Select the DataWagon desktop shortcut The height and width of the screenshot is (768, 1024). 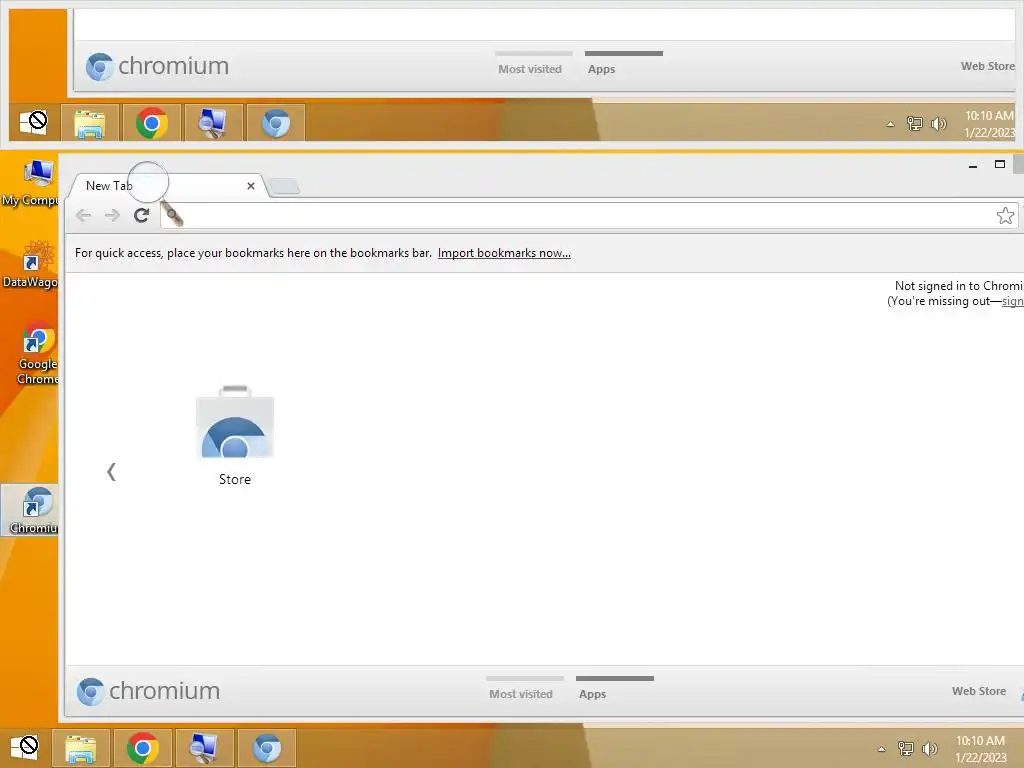click(29, 264)
